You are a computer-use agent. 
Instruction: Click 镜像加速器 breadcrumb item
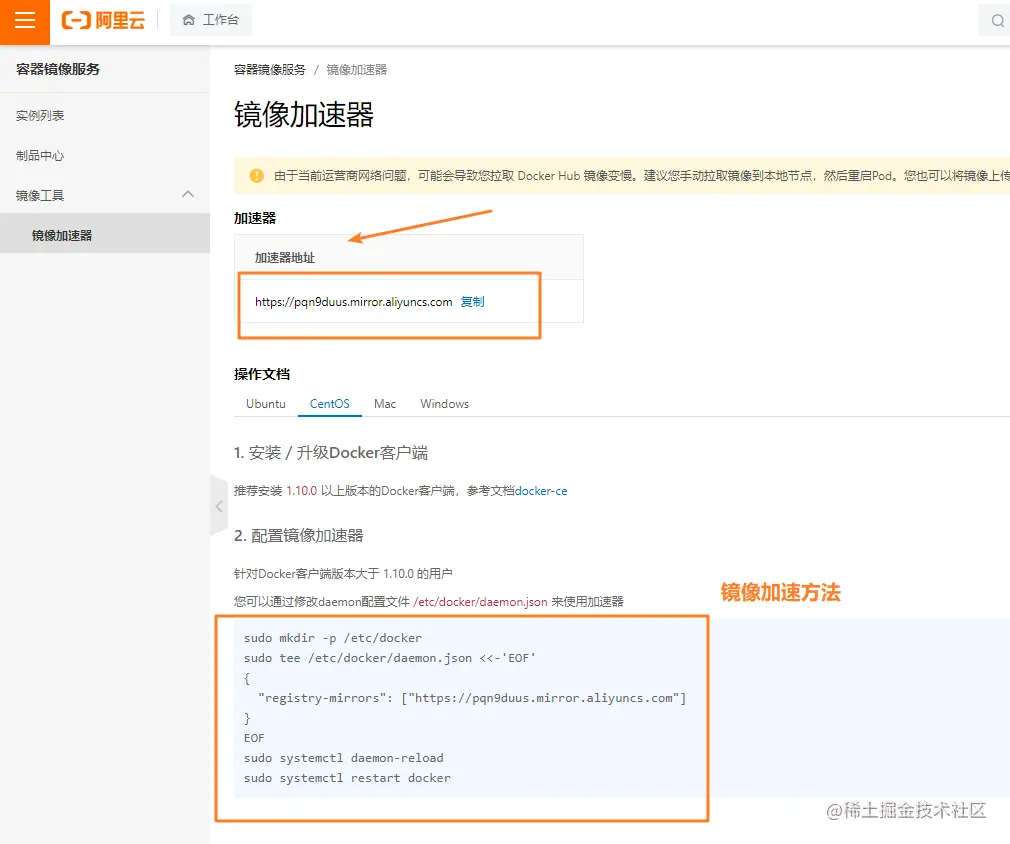click(x=356, y=70)
